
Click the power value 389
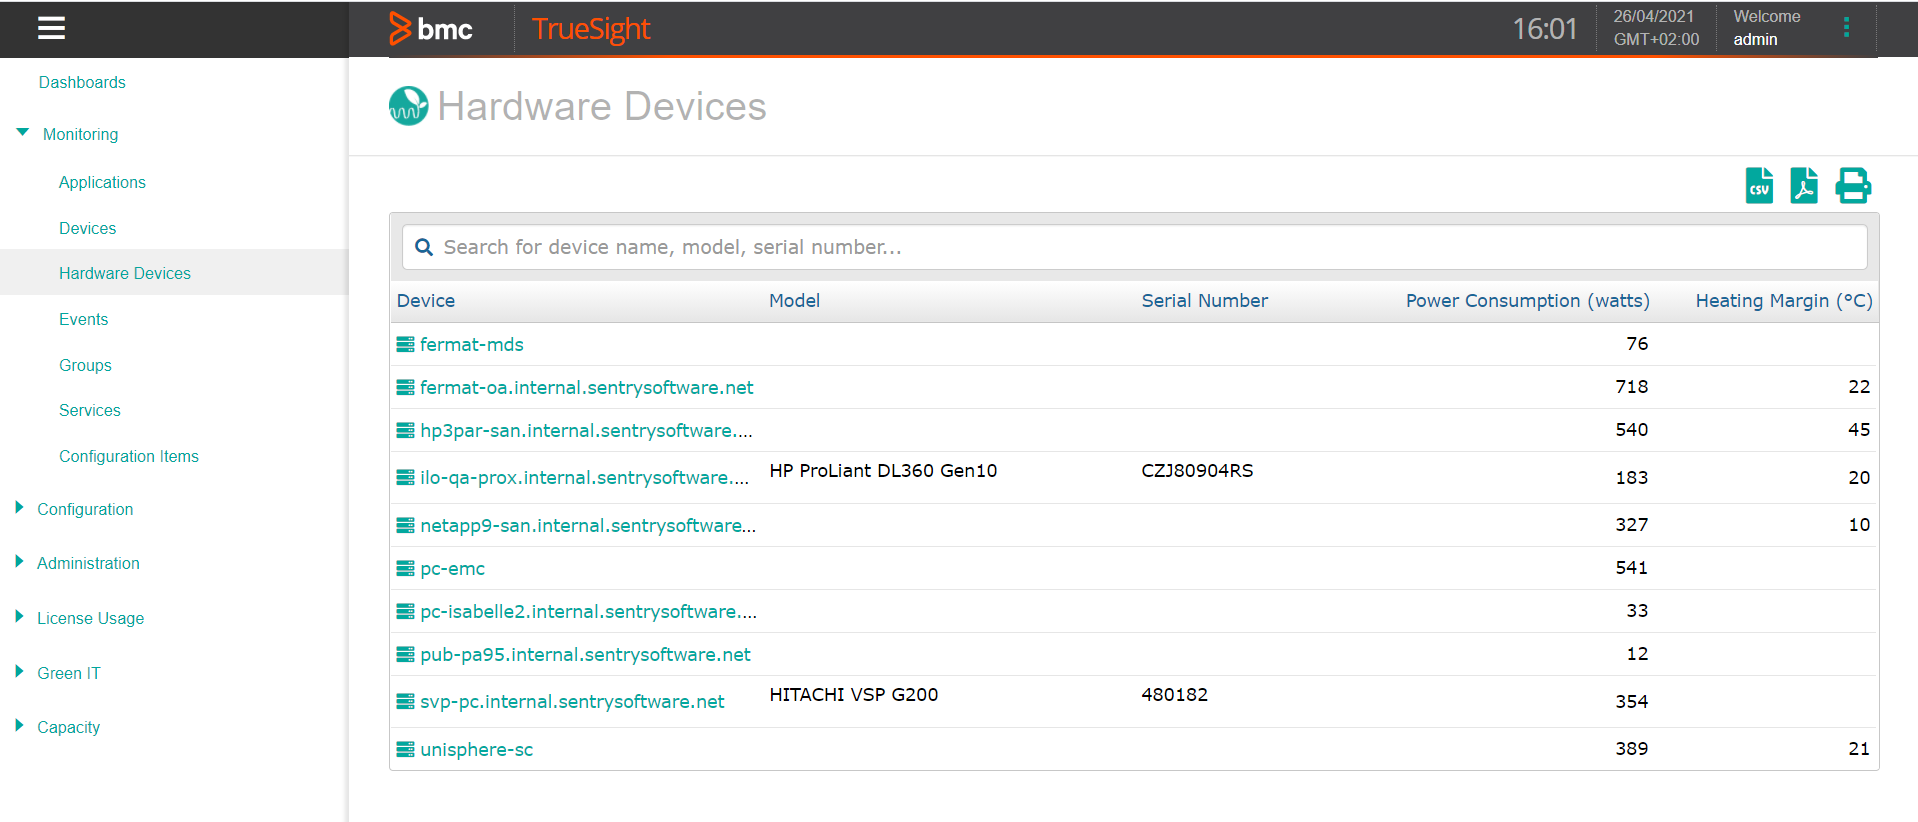click(x=1632, y=748)
